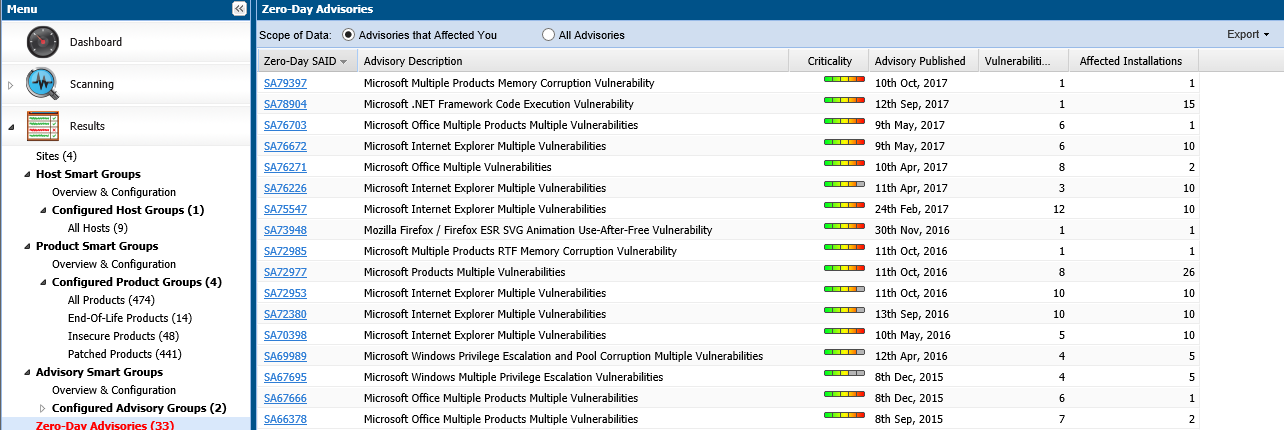
Task: Open advisory link SA78904
Action: pos(285,104)
